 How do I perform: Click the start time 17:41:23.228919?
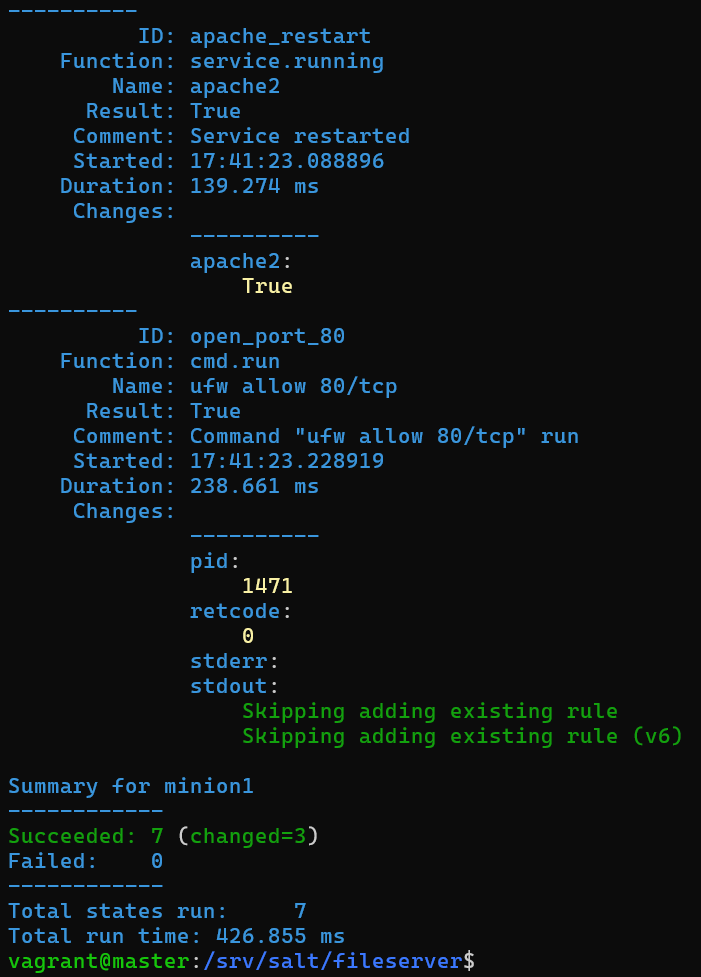pyautogui.click(x=287, y=462)
